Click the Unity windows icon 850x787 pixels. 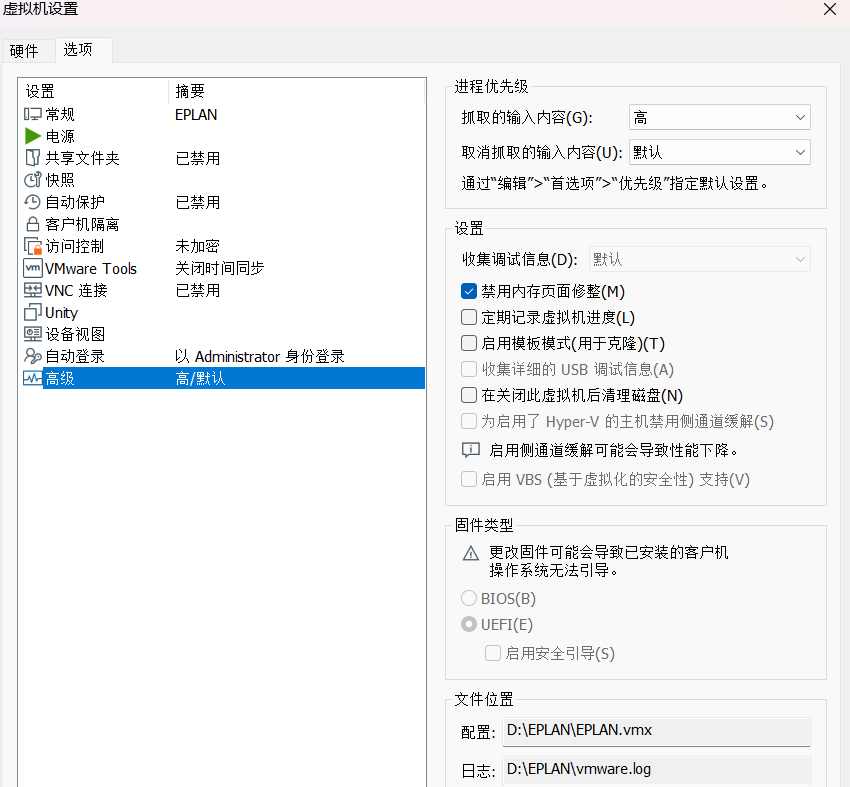pos(33,312)
